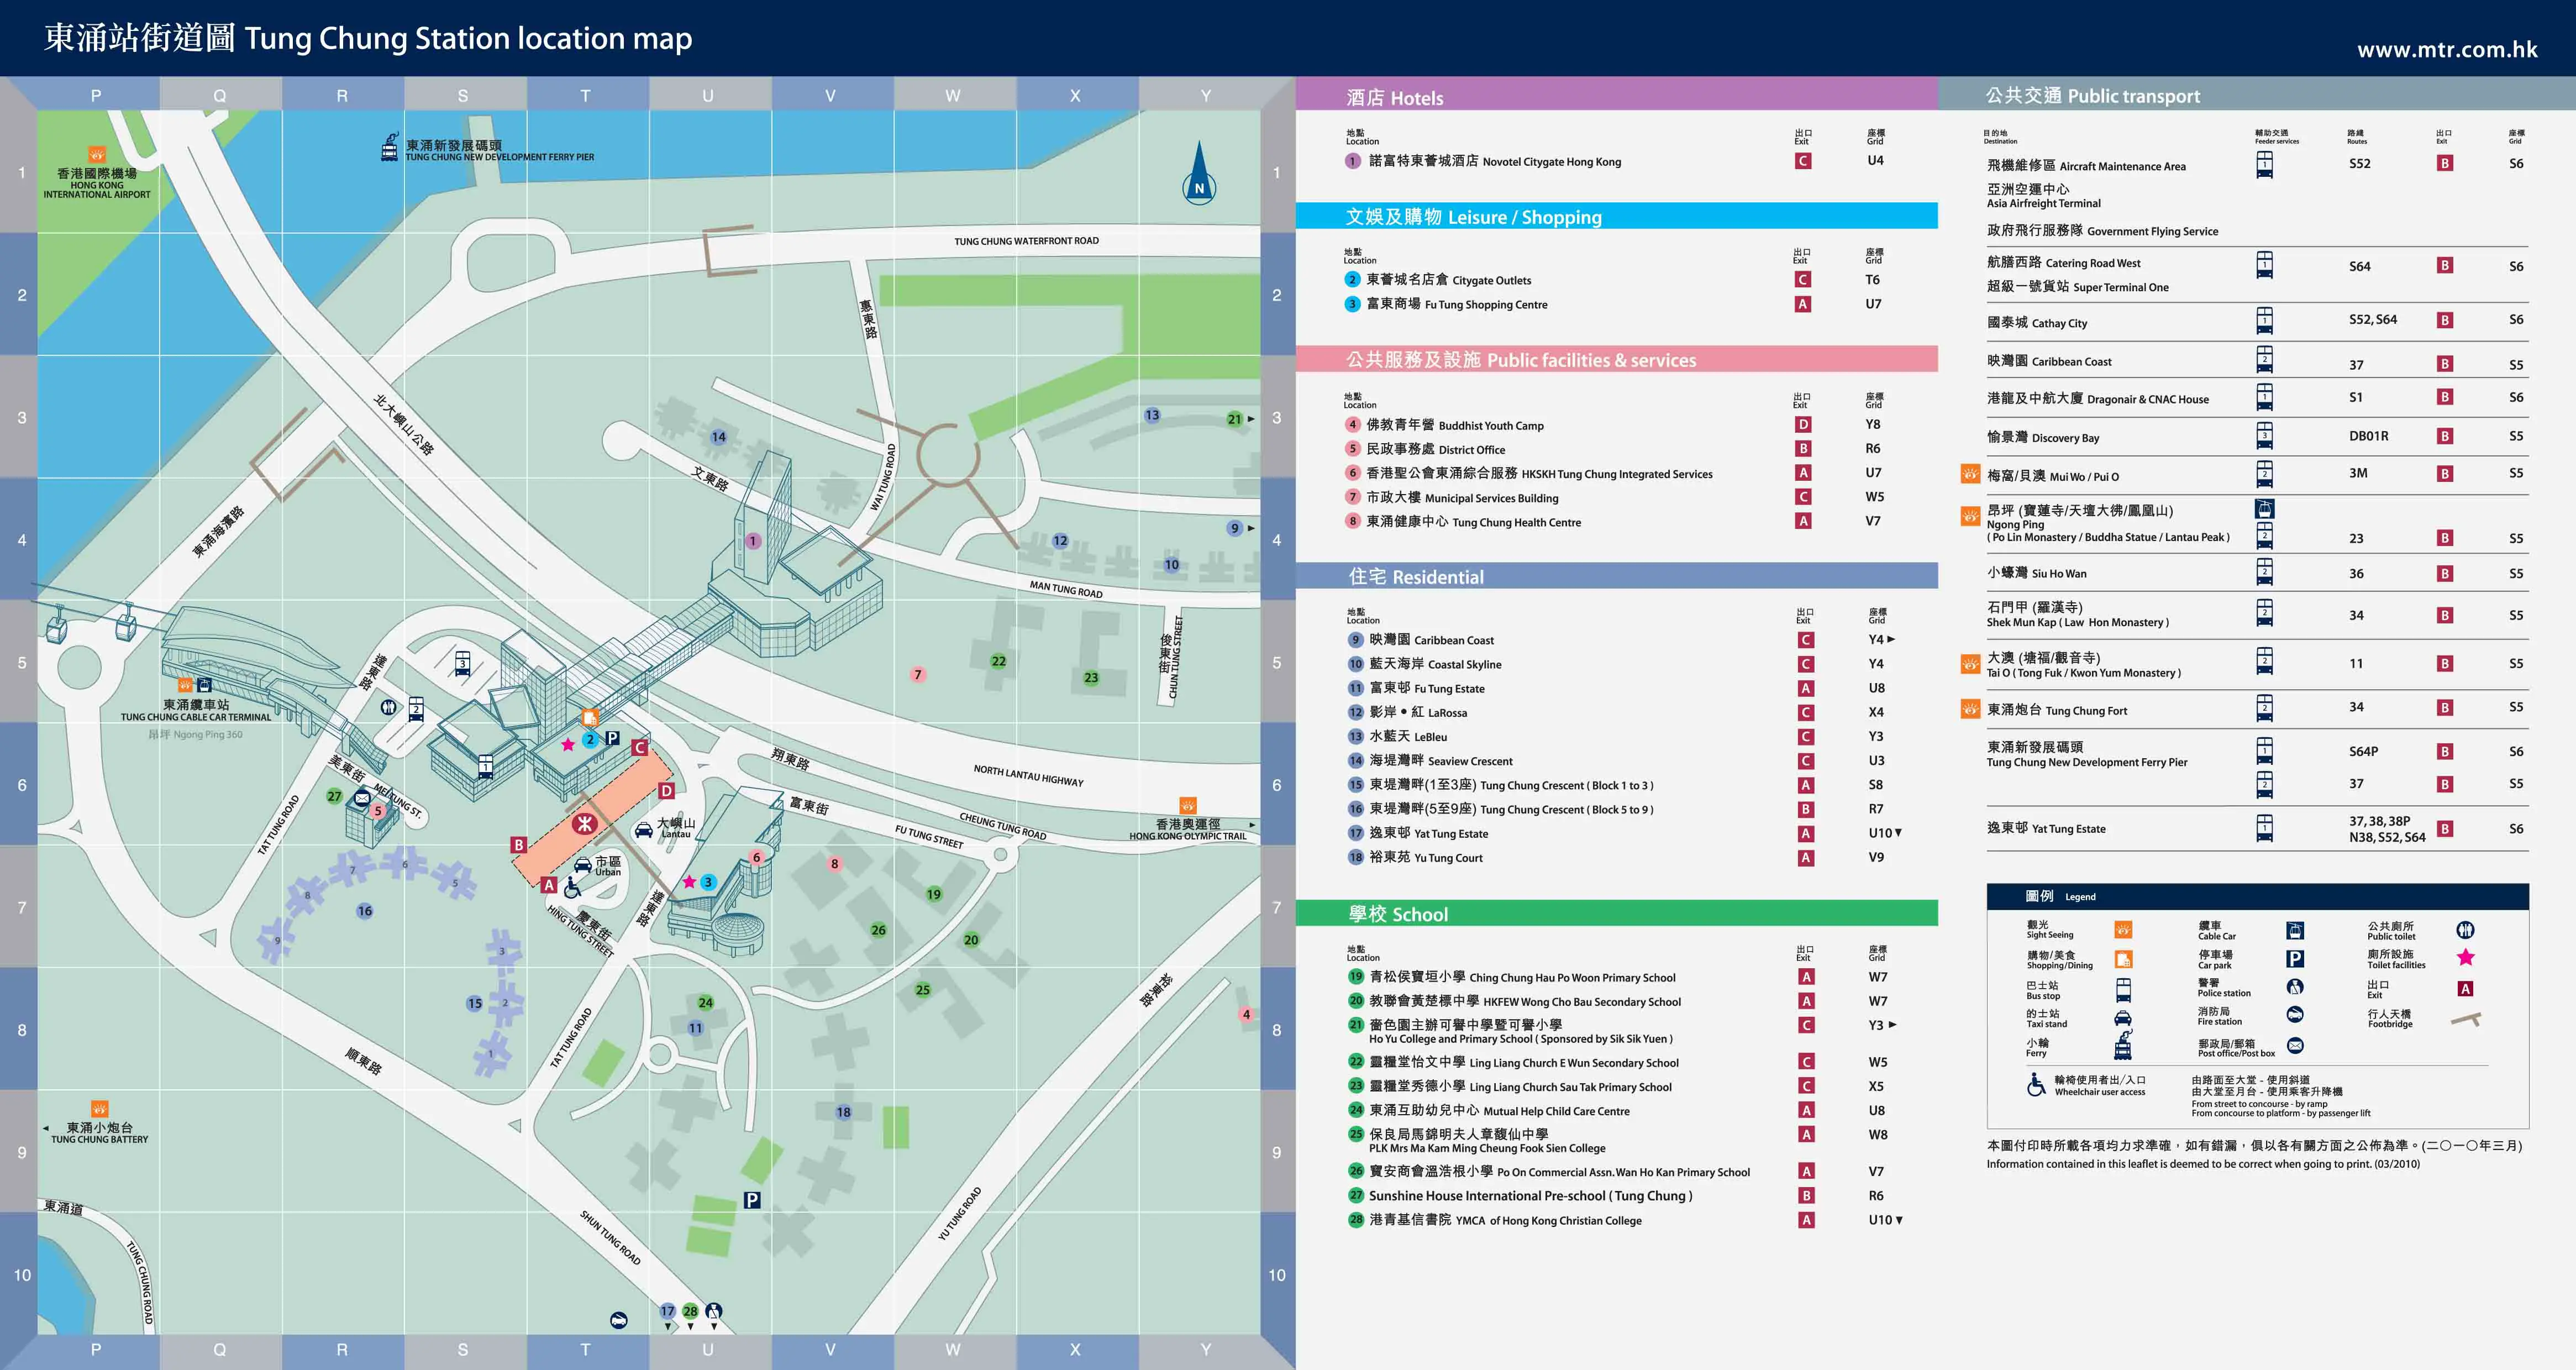Viewport: 2576px width, 1370px height.
Task: Select the Urban taxi stand icon
Action: tap(583, 865)
